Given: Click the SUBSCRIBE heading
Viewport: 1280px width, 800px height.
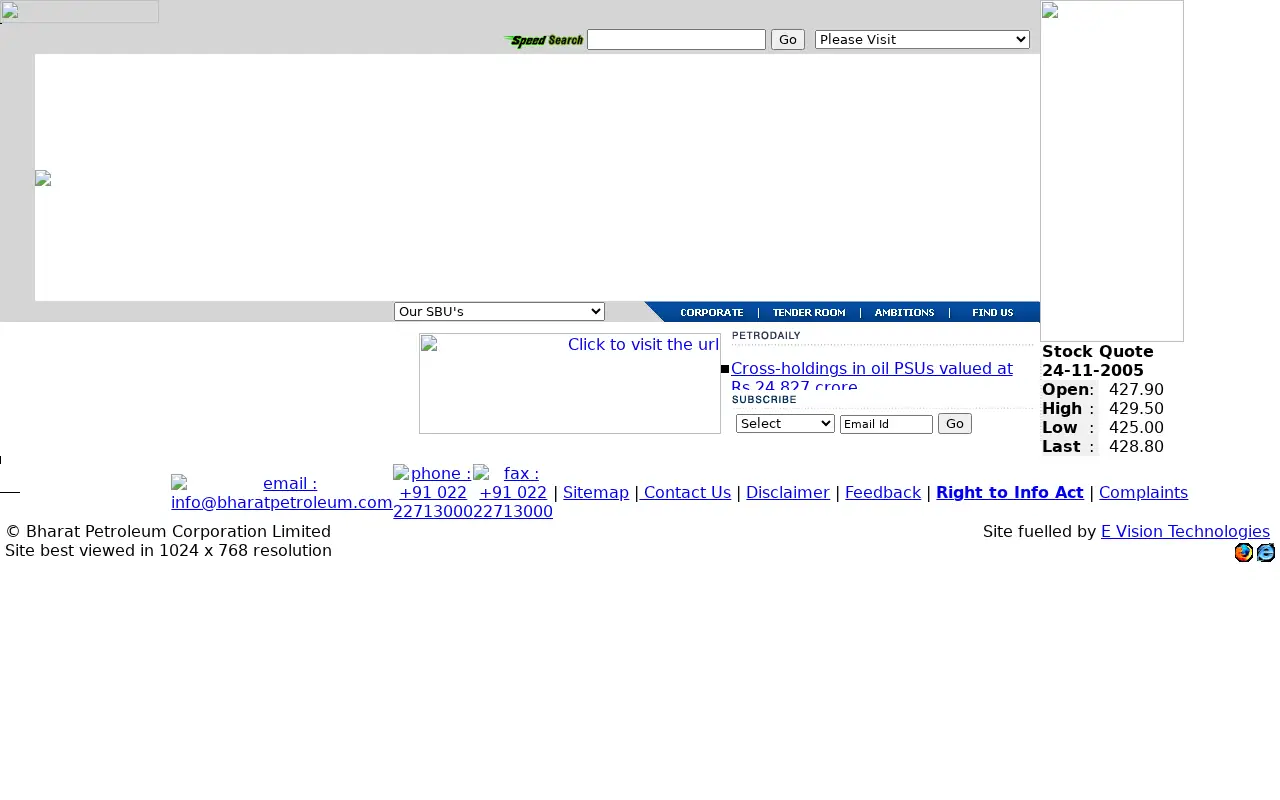Looking at the screenshot, I should tap(764, 400).
